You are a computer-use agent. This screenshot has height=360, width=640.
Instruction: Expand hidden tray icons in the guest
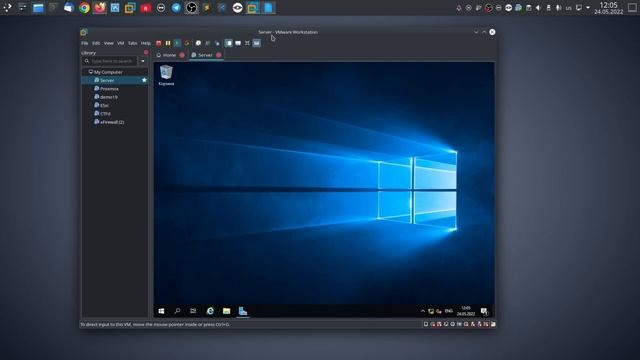[423, 311]
